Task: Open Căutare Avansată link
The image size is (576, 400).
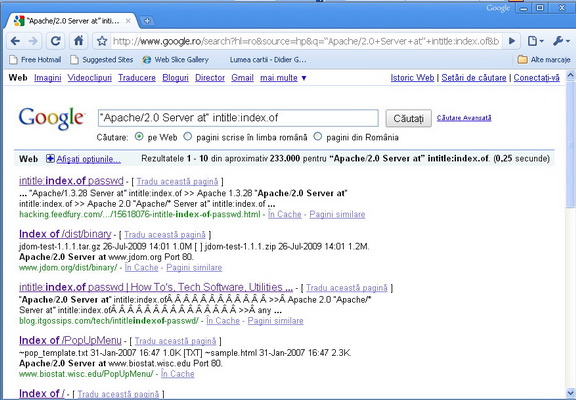Action: (464, 118)
